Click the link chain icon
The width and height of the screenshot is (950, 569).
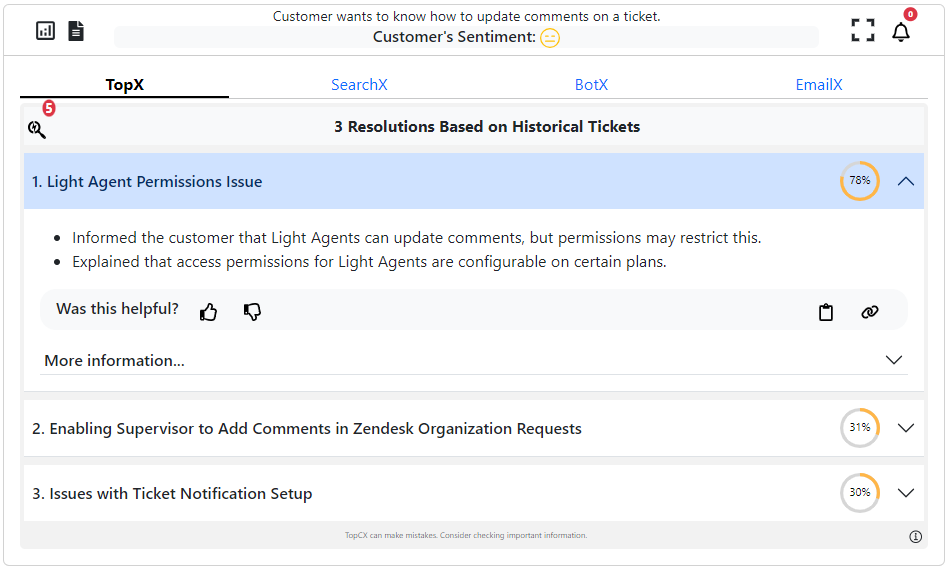[x=869, y=312]
